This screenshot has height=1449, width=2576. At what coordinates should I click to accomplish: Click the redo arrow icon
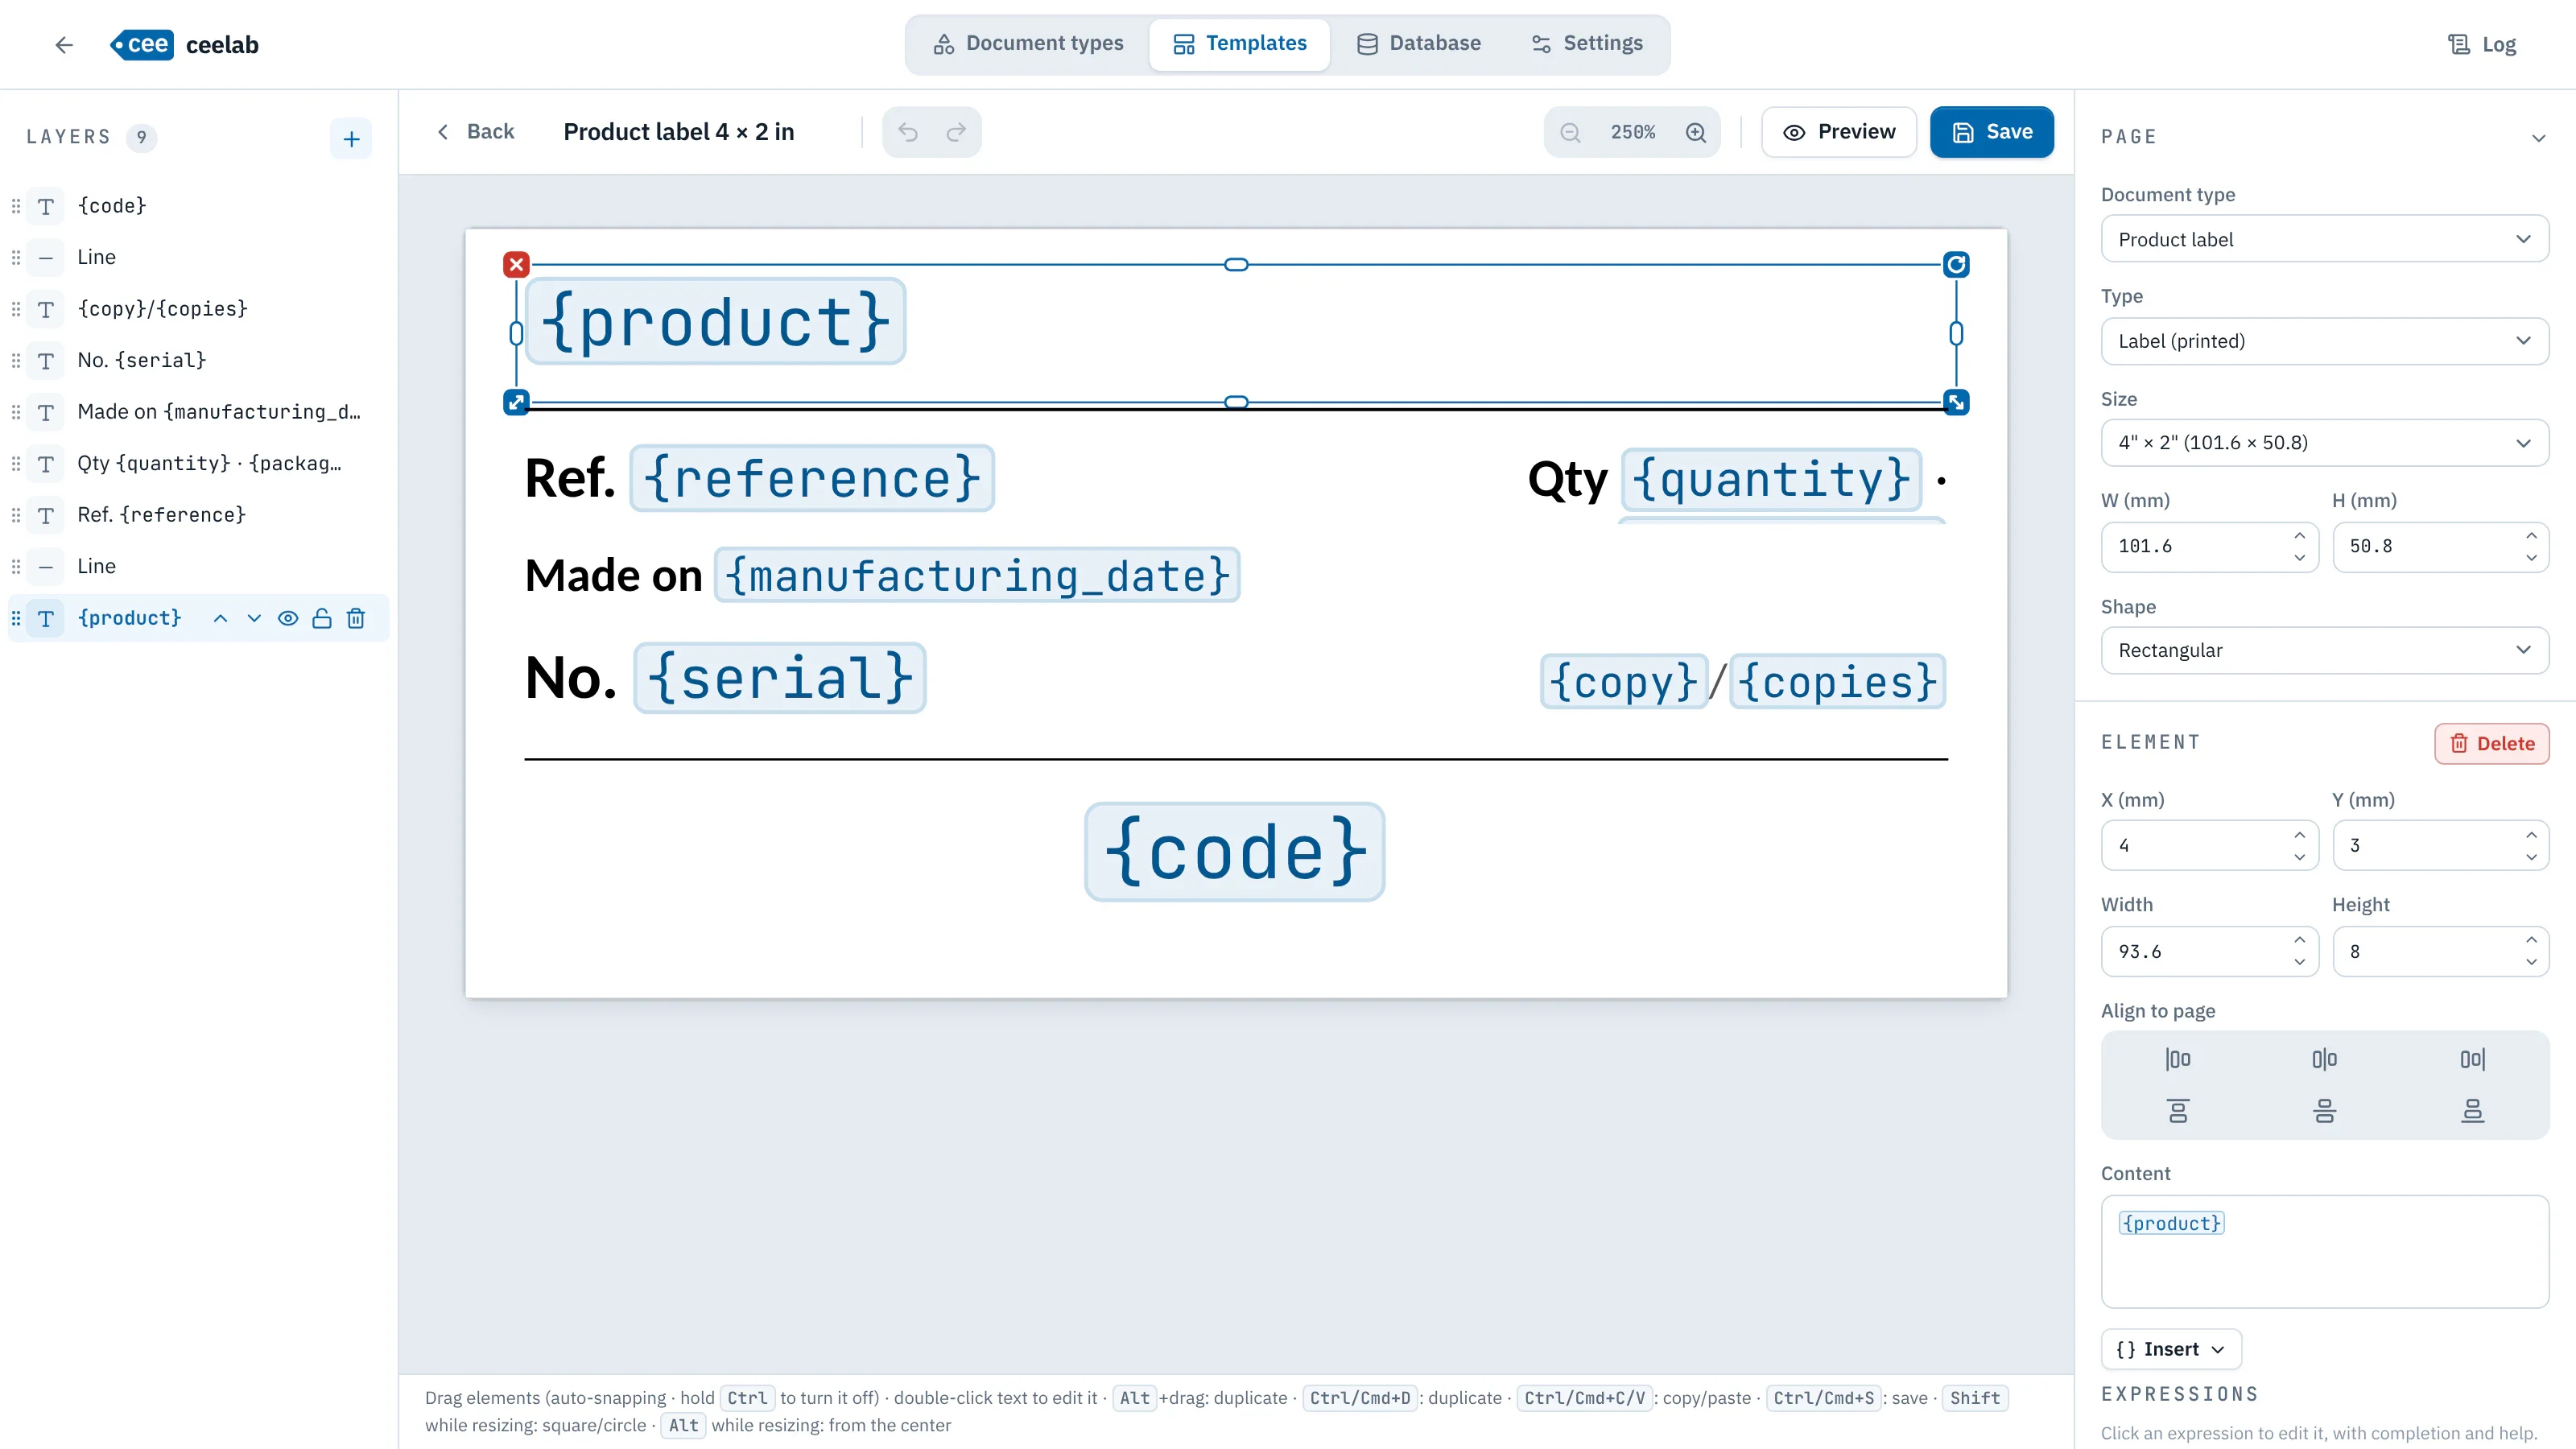(956, 132)
